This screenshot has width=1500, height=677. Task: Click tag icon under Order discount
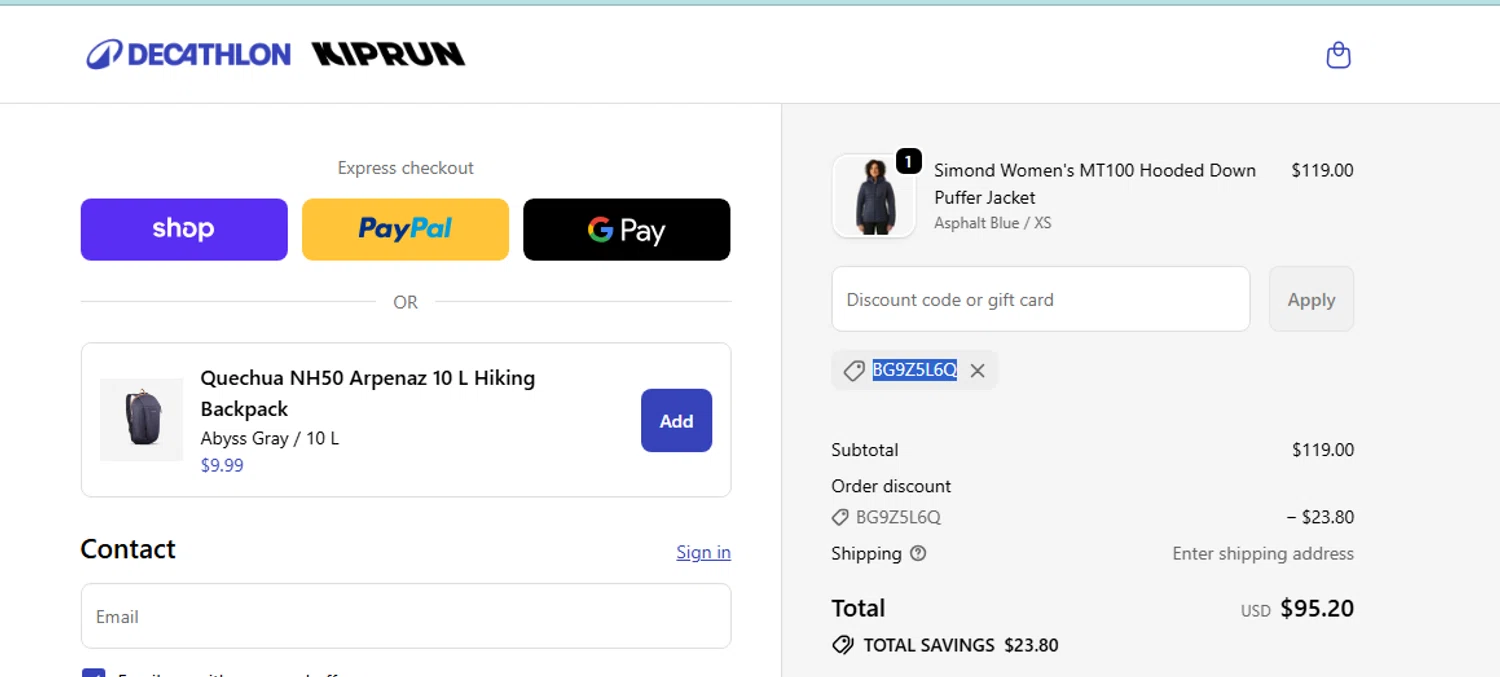point(840,518)
